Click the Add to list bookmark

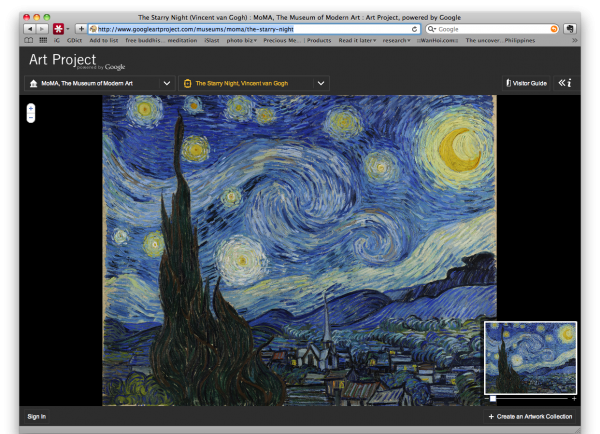pyautogui.click(x=104, y=40)
